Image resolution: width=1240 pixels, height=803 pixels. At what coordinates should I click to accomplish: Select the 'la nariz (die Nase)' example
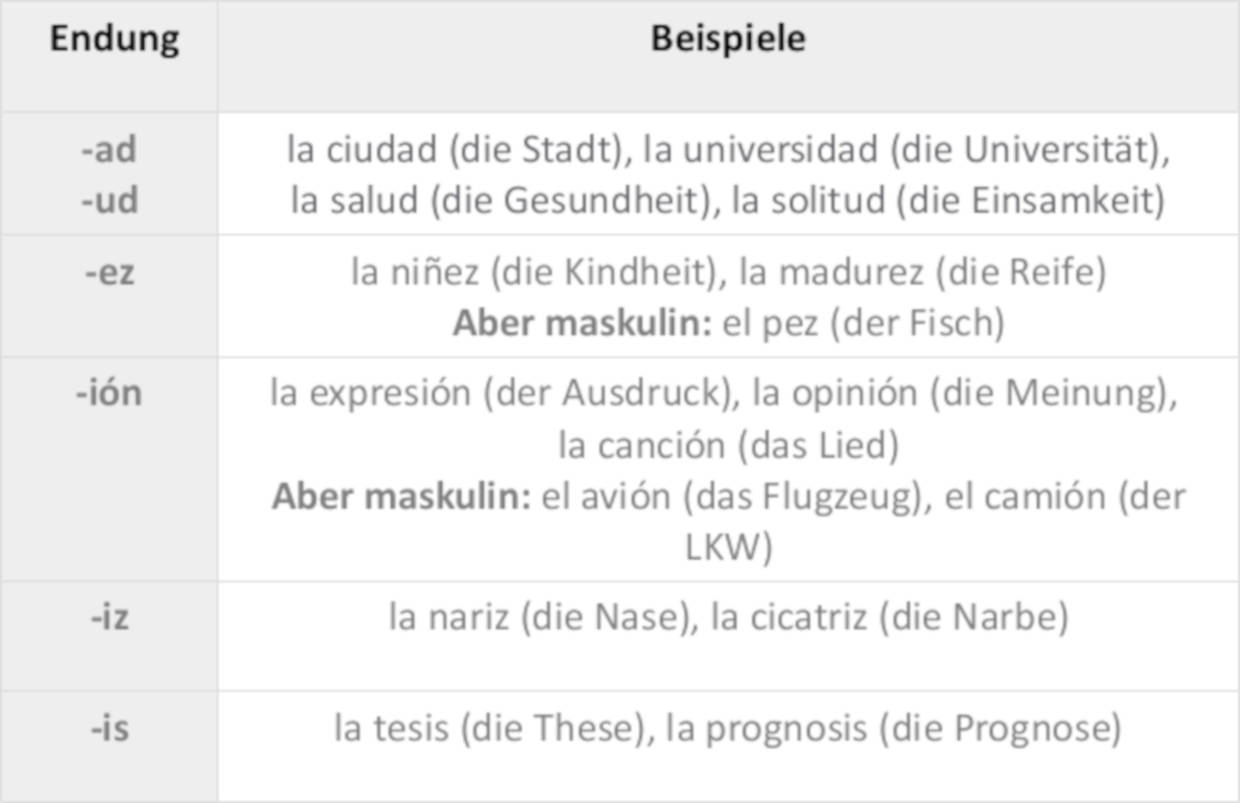pos(540,617)
